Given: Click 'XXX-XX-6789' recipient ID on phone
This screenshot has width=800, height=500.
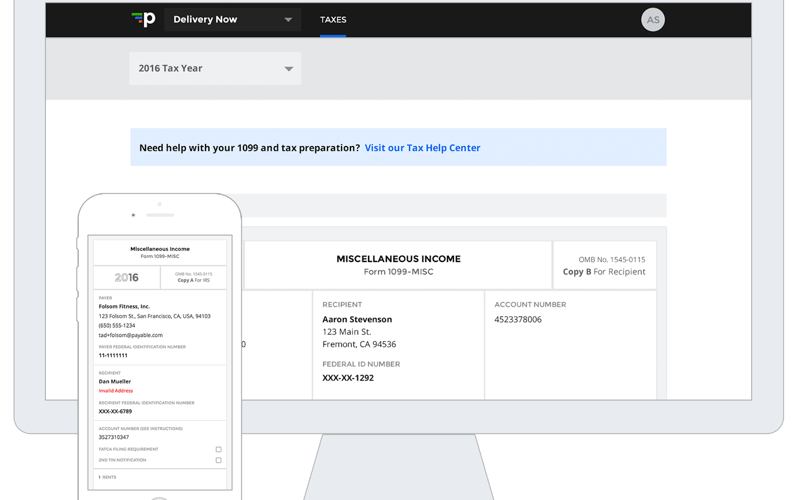Looking at the screenshot, I should (115, 411).
